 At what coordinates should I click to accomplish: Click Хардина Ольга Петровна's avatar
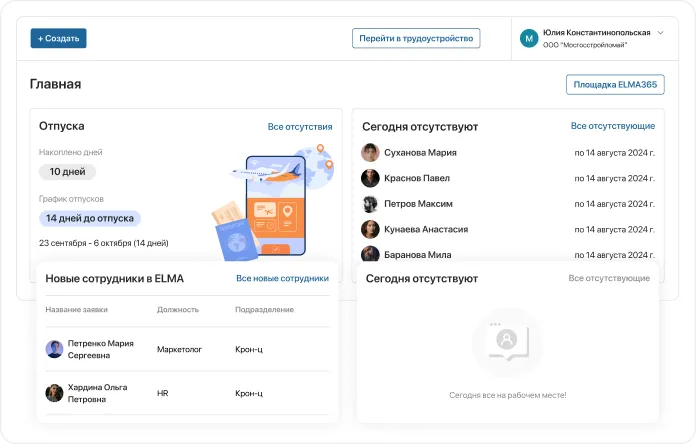54,393
